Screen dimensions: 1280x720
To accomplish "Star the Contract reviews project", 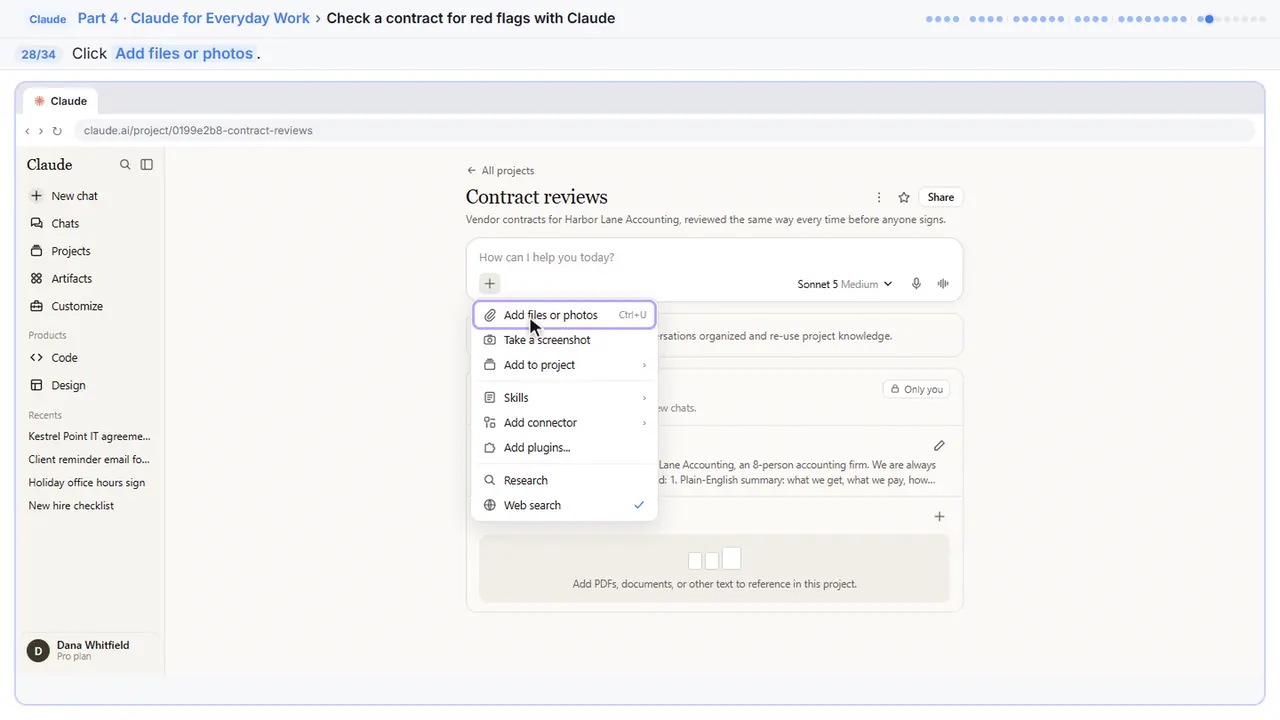I will tap(904, 197).
